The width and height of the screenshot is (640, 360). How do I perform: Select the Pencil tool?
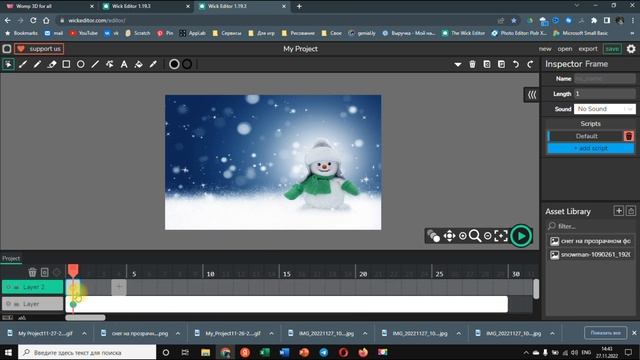[37, 64]
